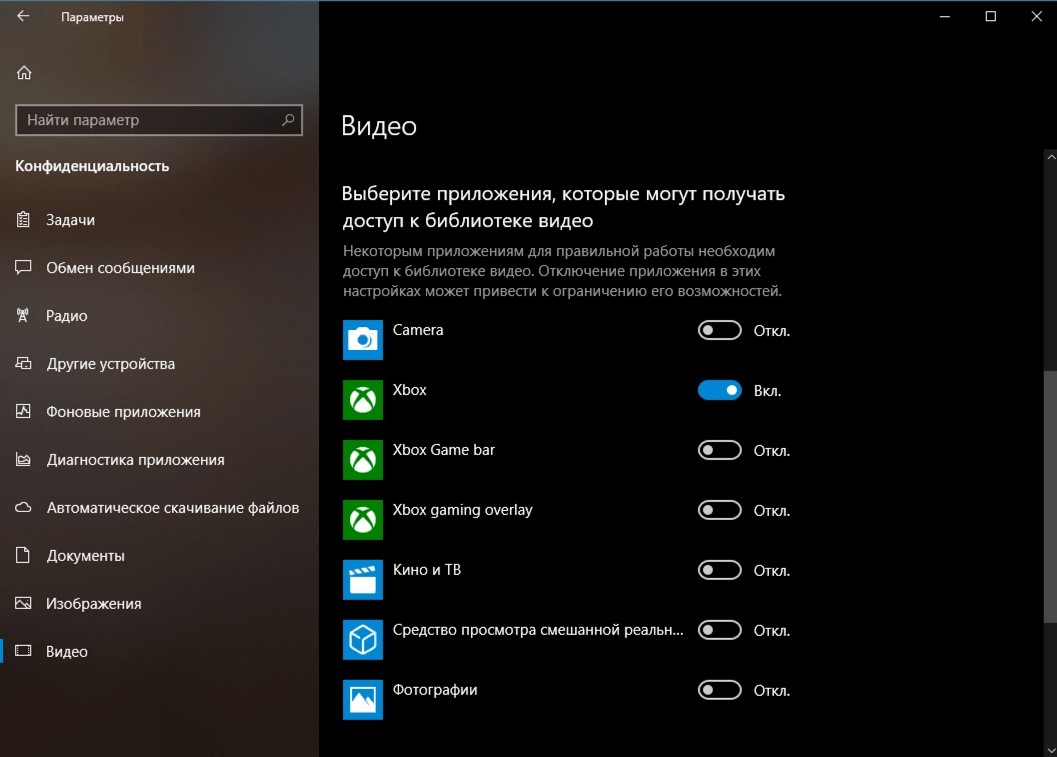Click the search magnifier icon
The width and height of the screenshot is (1057, 757).
click(288, 120)
